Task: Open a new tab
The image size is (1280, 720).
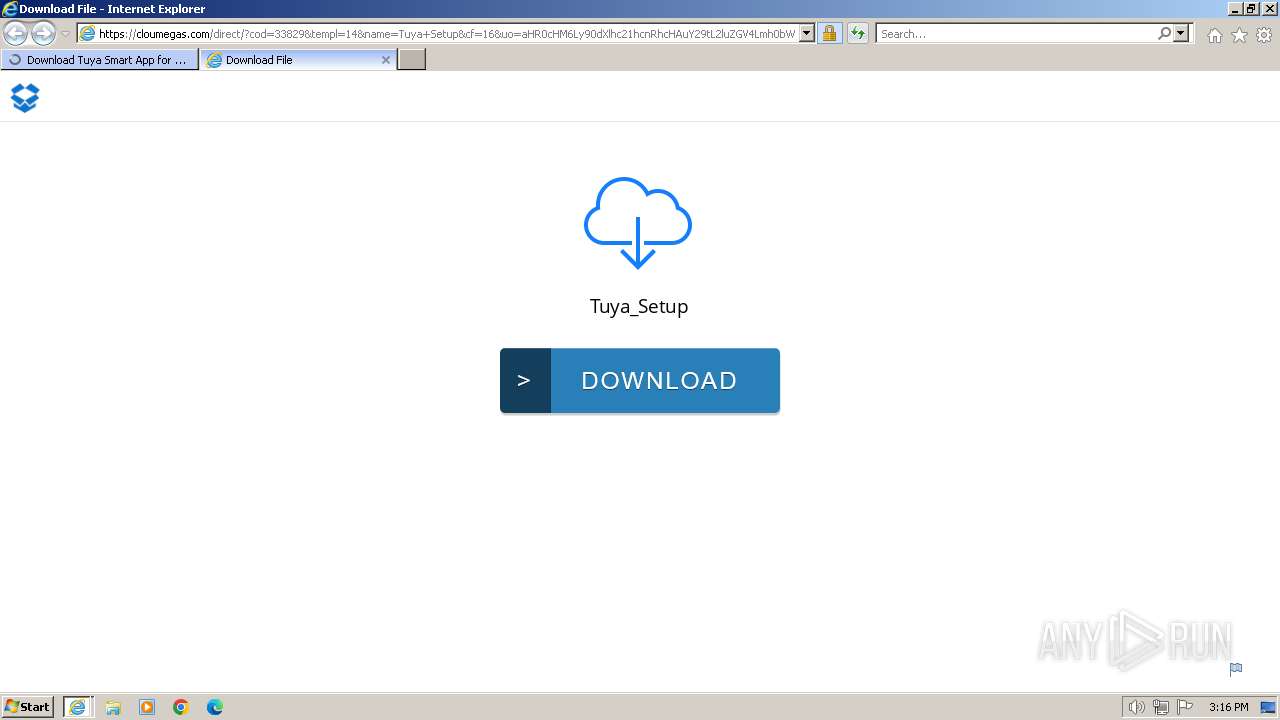Action: tap(412, 60)
